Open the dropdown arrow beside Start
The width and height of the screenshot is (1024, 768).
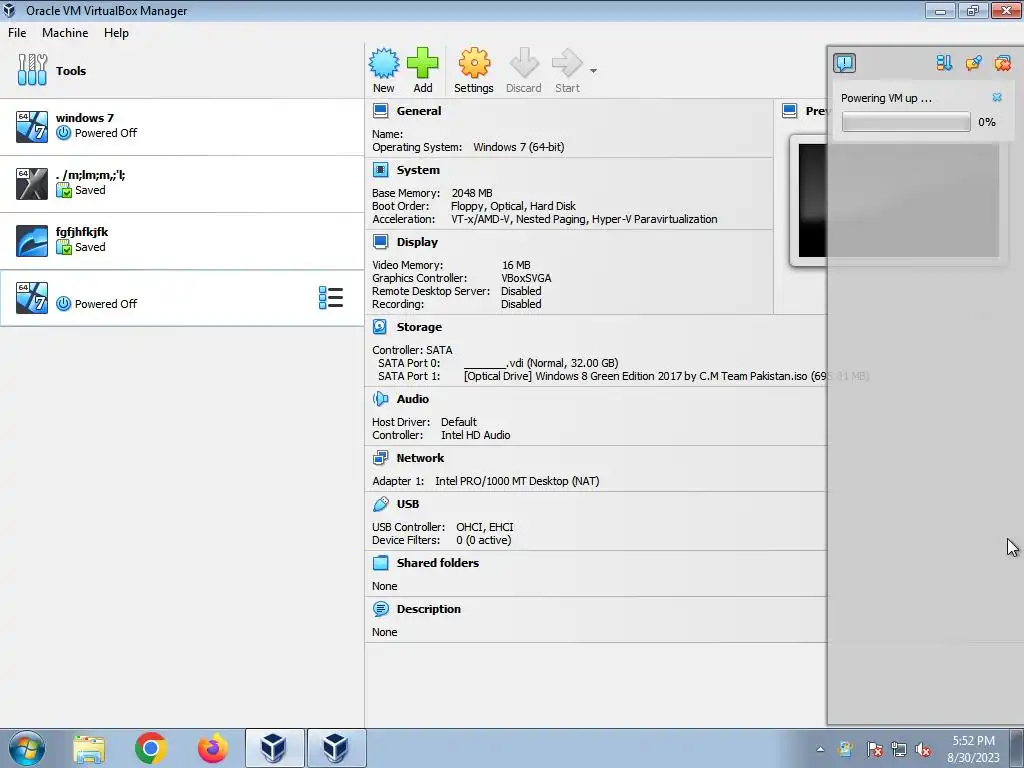[593, 71]
